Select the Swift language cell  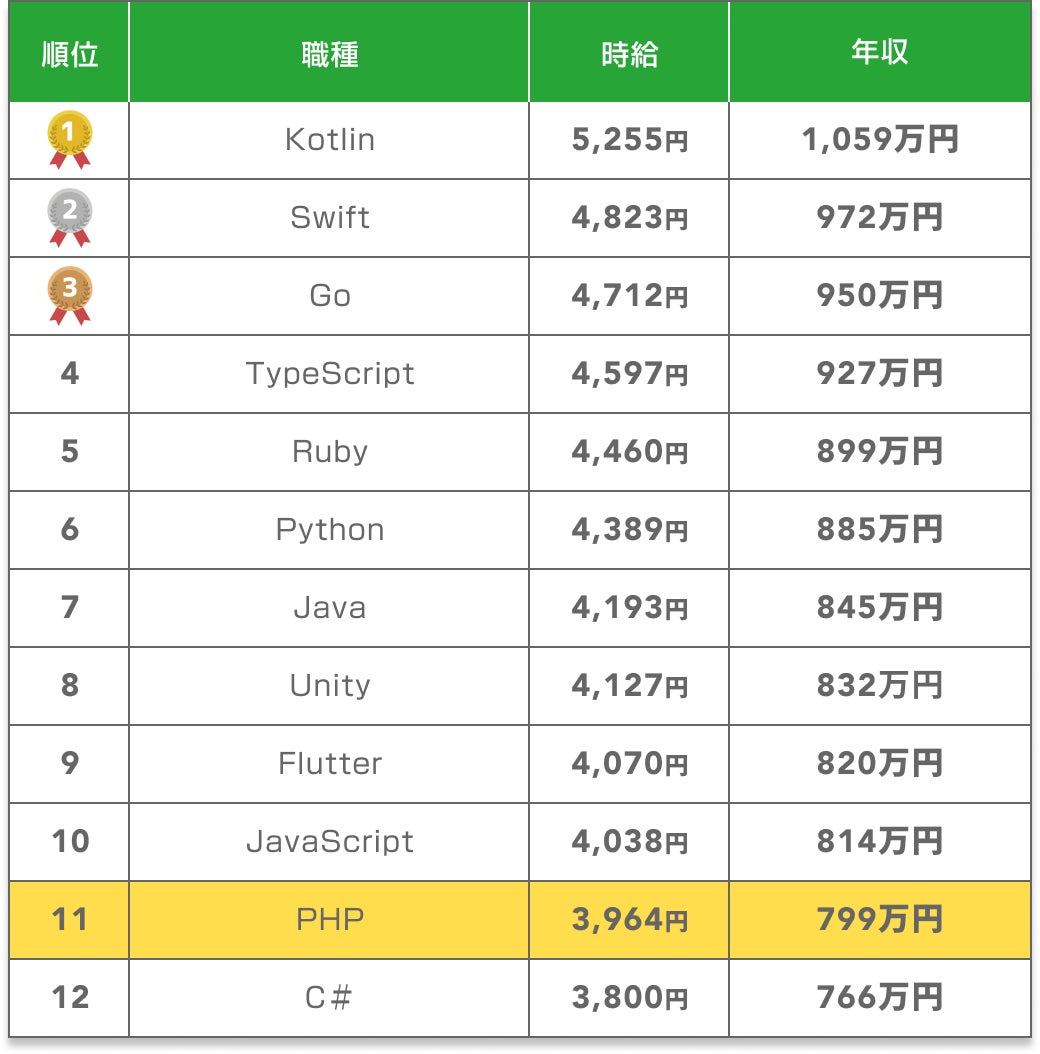click(329, 218)
